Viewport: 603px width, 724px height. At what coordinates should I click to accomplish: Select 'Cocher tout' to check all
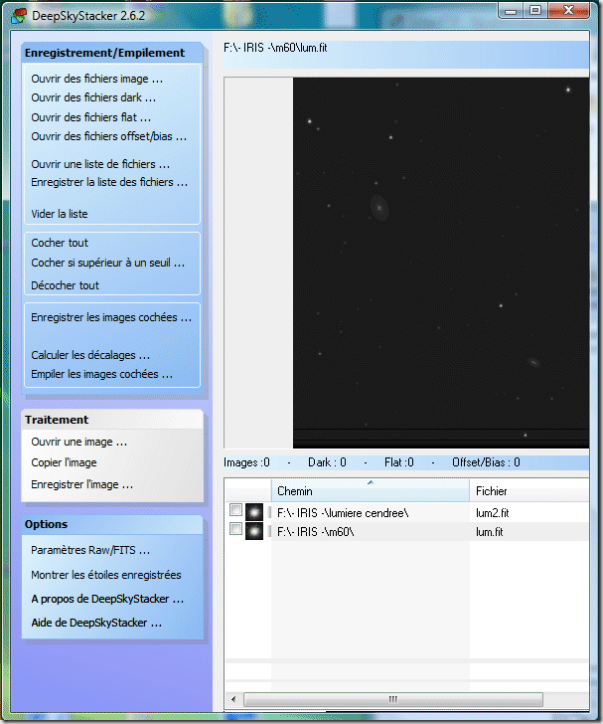click(x=59, y=243)
